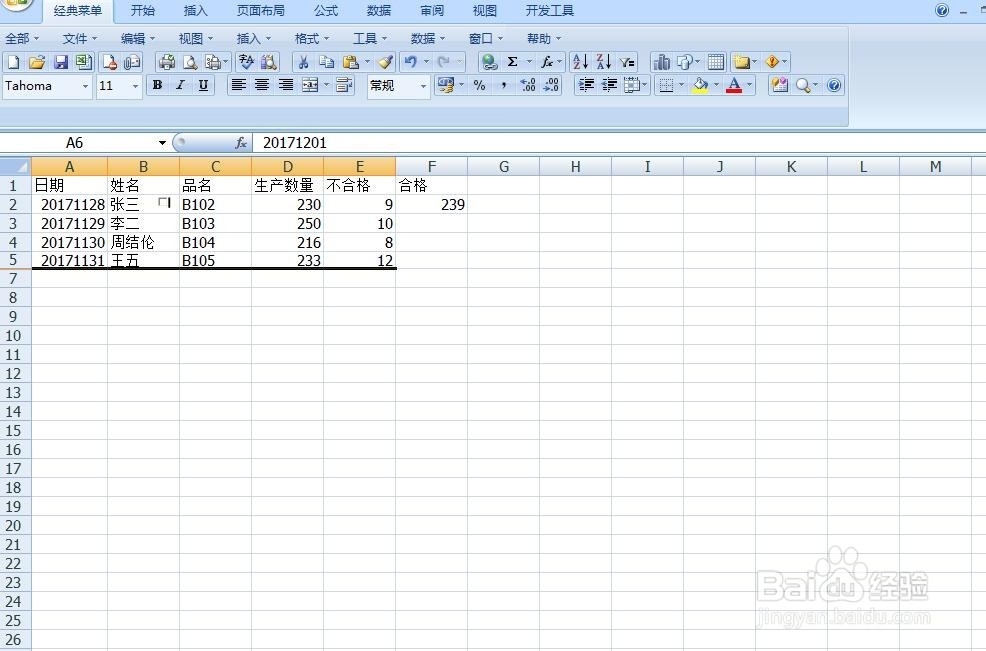
Task: Insert a chart with column chart icon
Action: (662, 62)
